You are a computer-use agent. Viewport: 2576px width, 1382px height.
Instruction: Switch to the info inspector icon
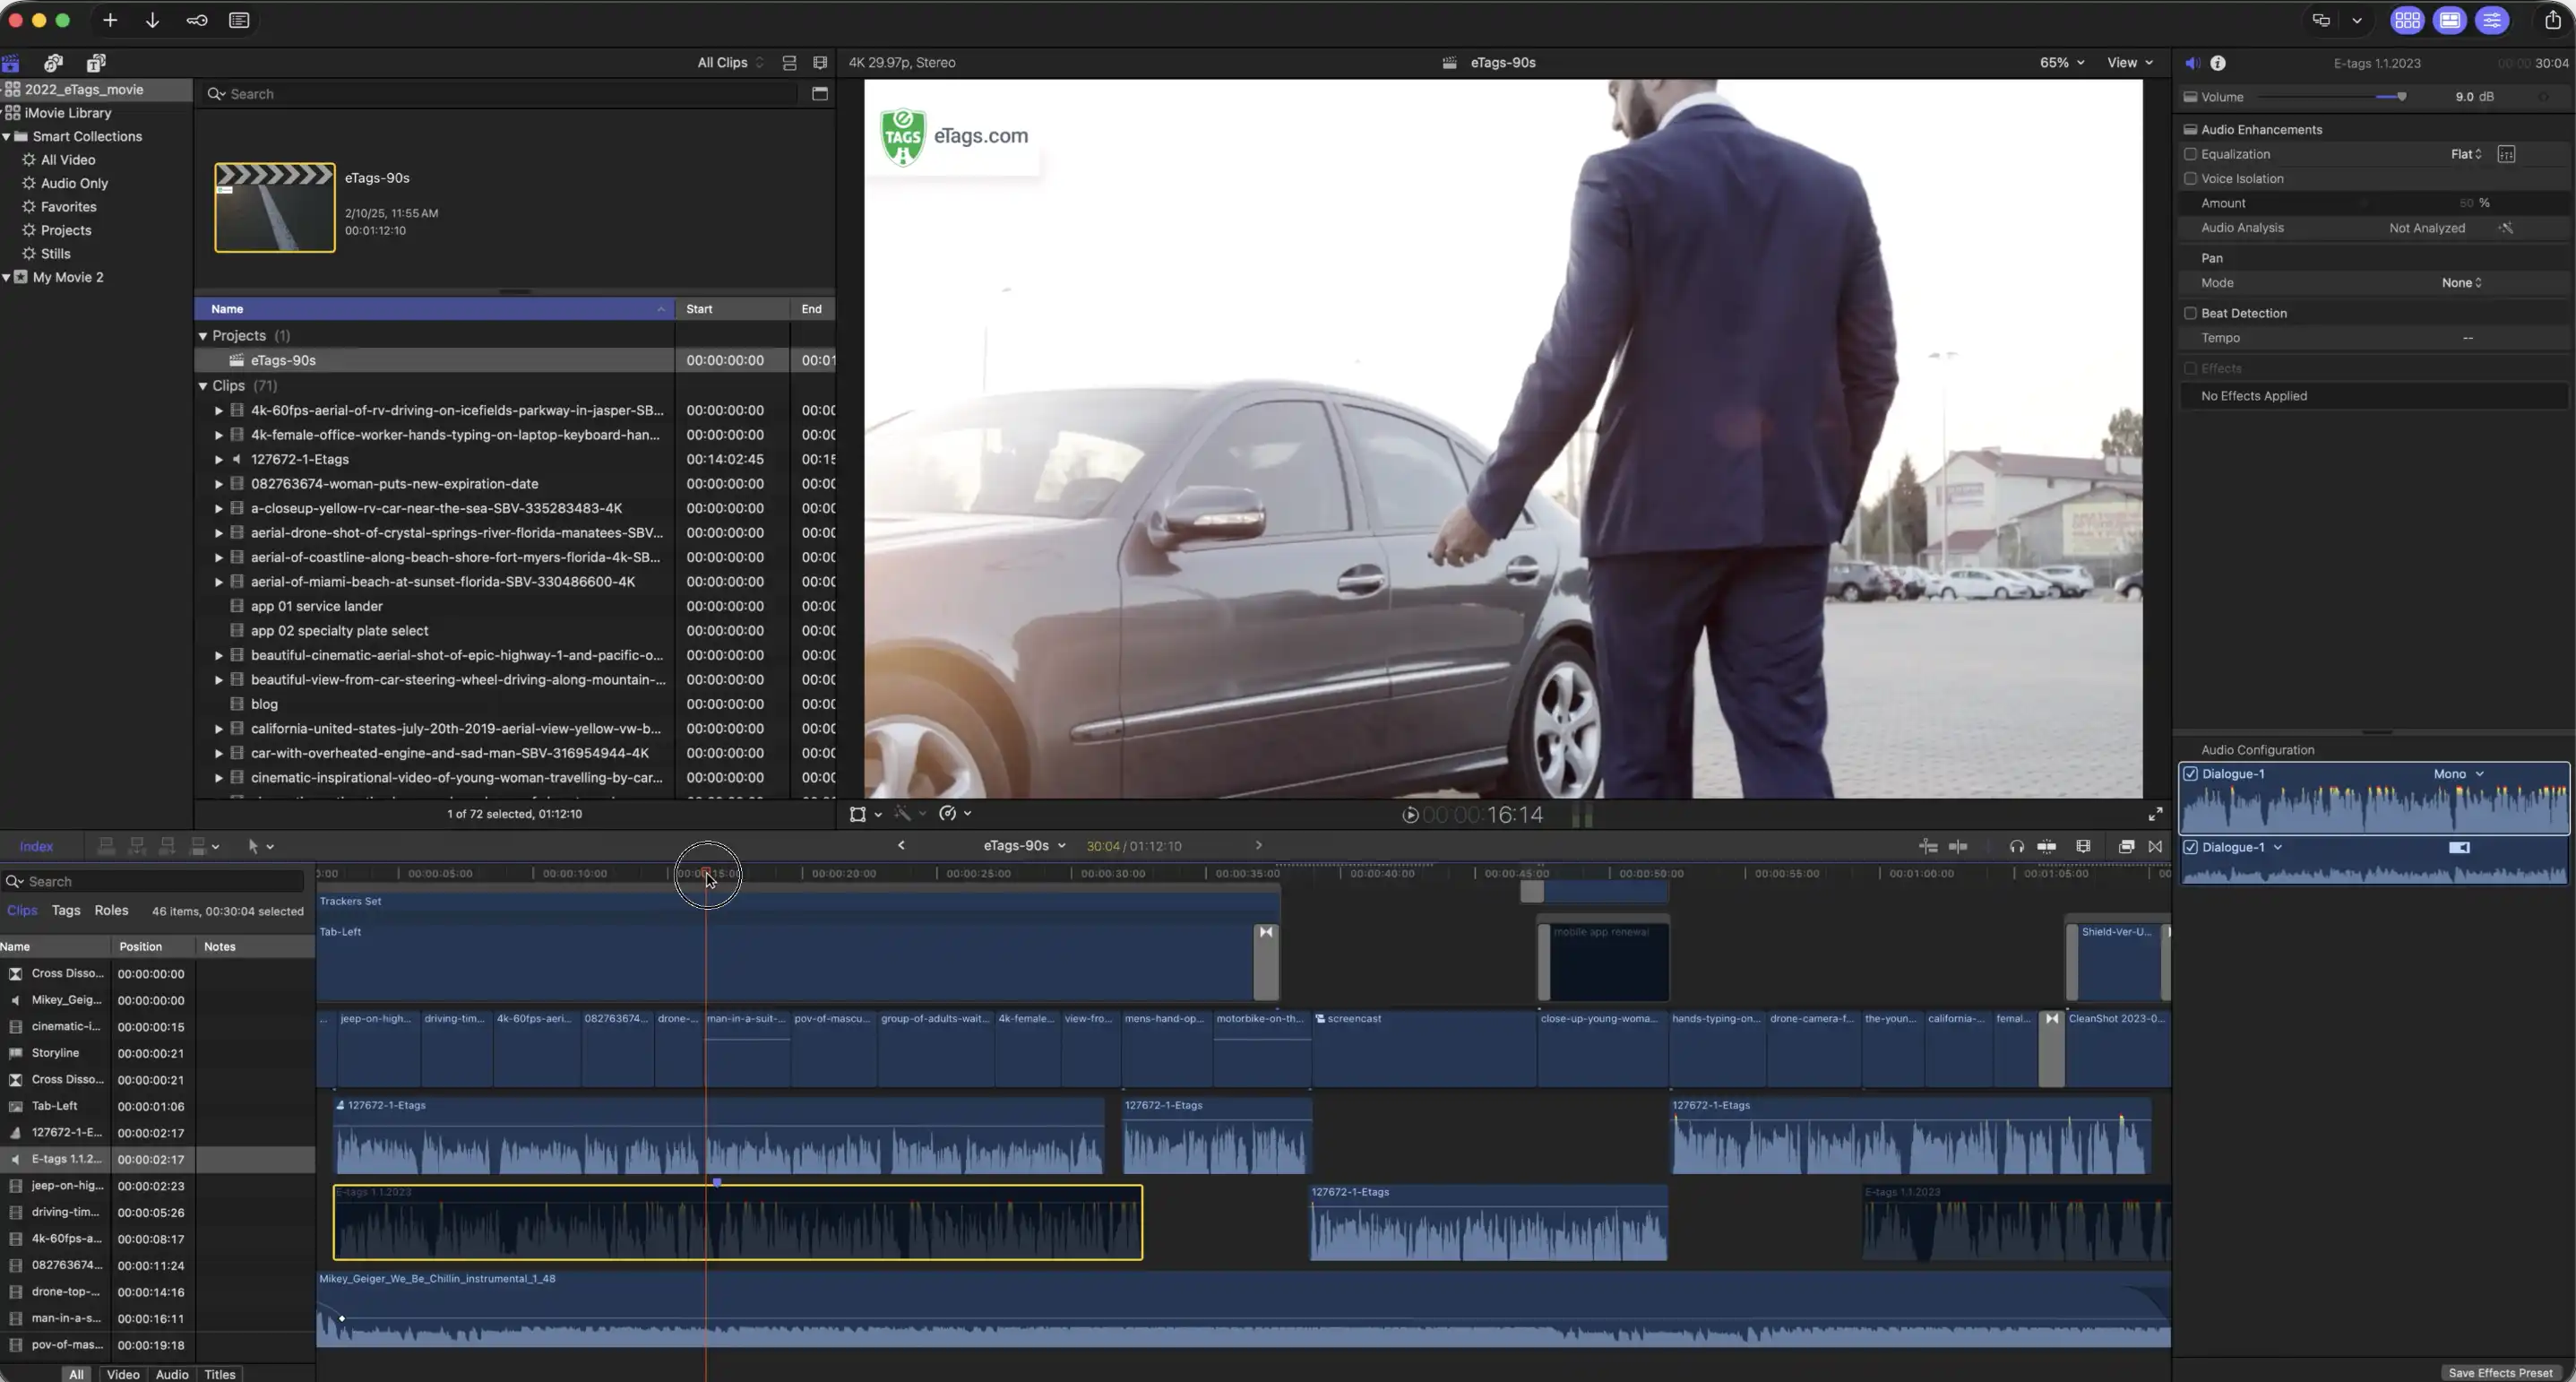coord(2218,63)
